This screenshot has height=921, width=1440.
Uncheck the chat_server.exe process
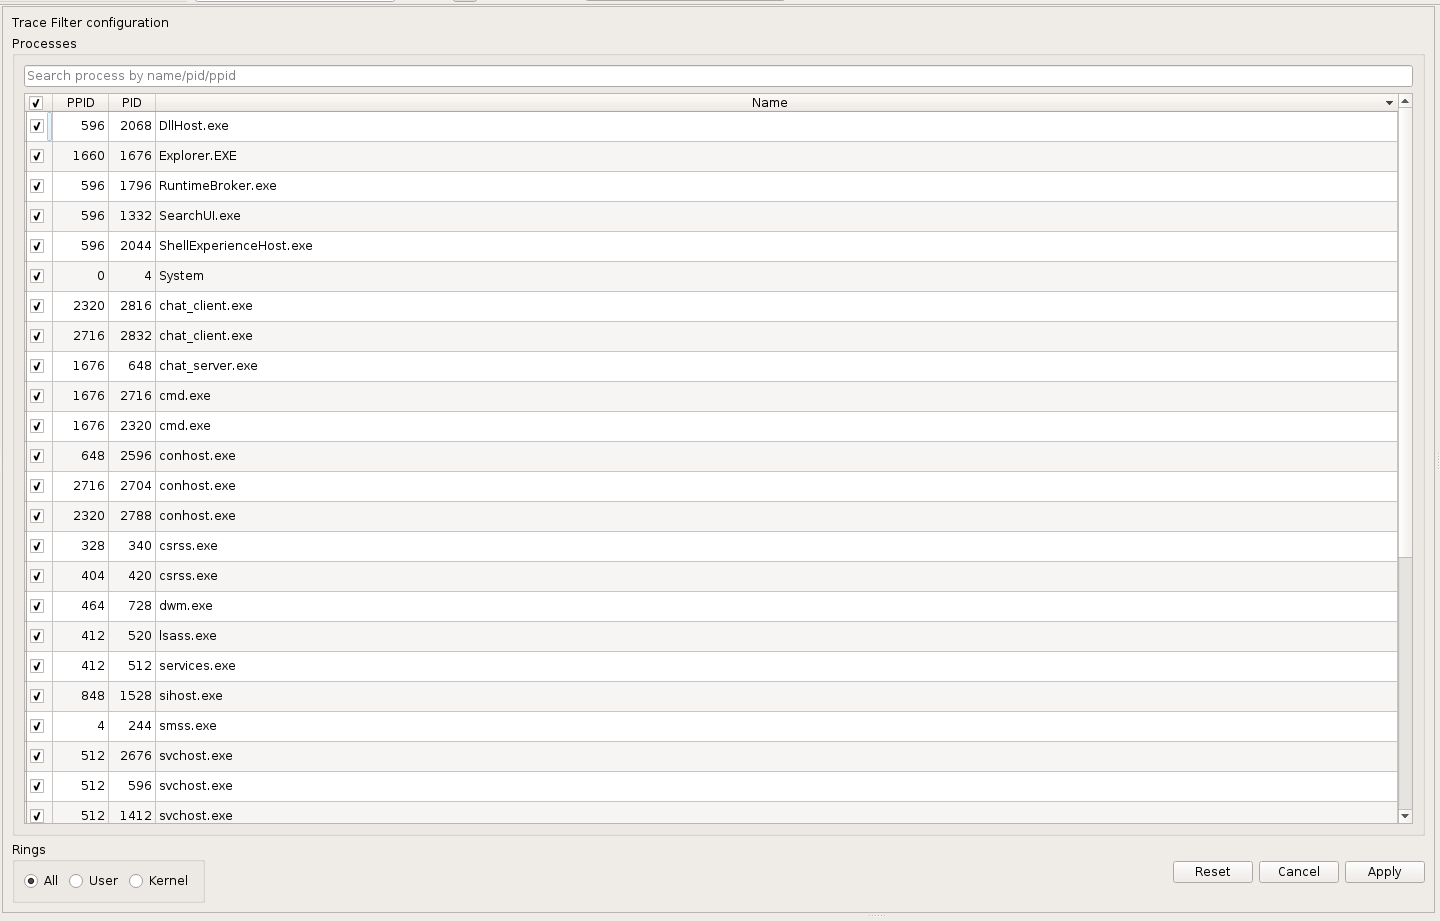point(37,366)
